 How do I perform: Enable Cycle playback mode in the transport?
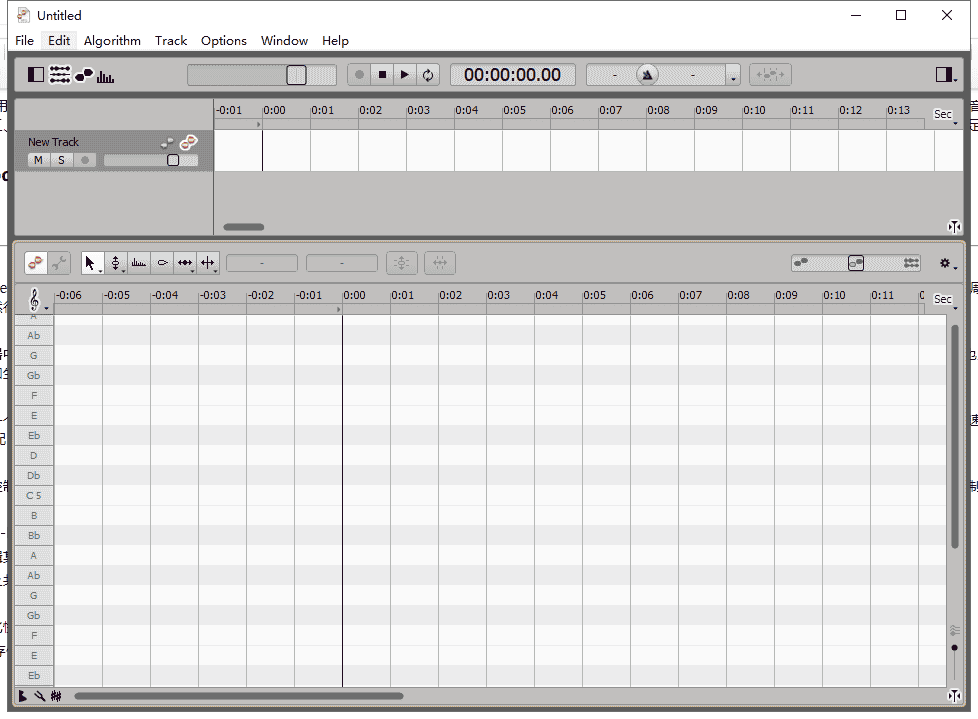[x=427, y=74]
